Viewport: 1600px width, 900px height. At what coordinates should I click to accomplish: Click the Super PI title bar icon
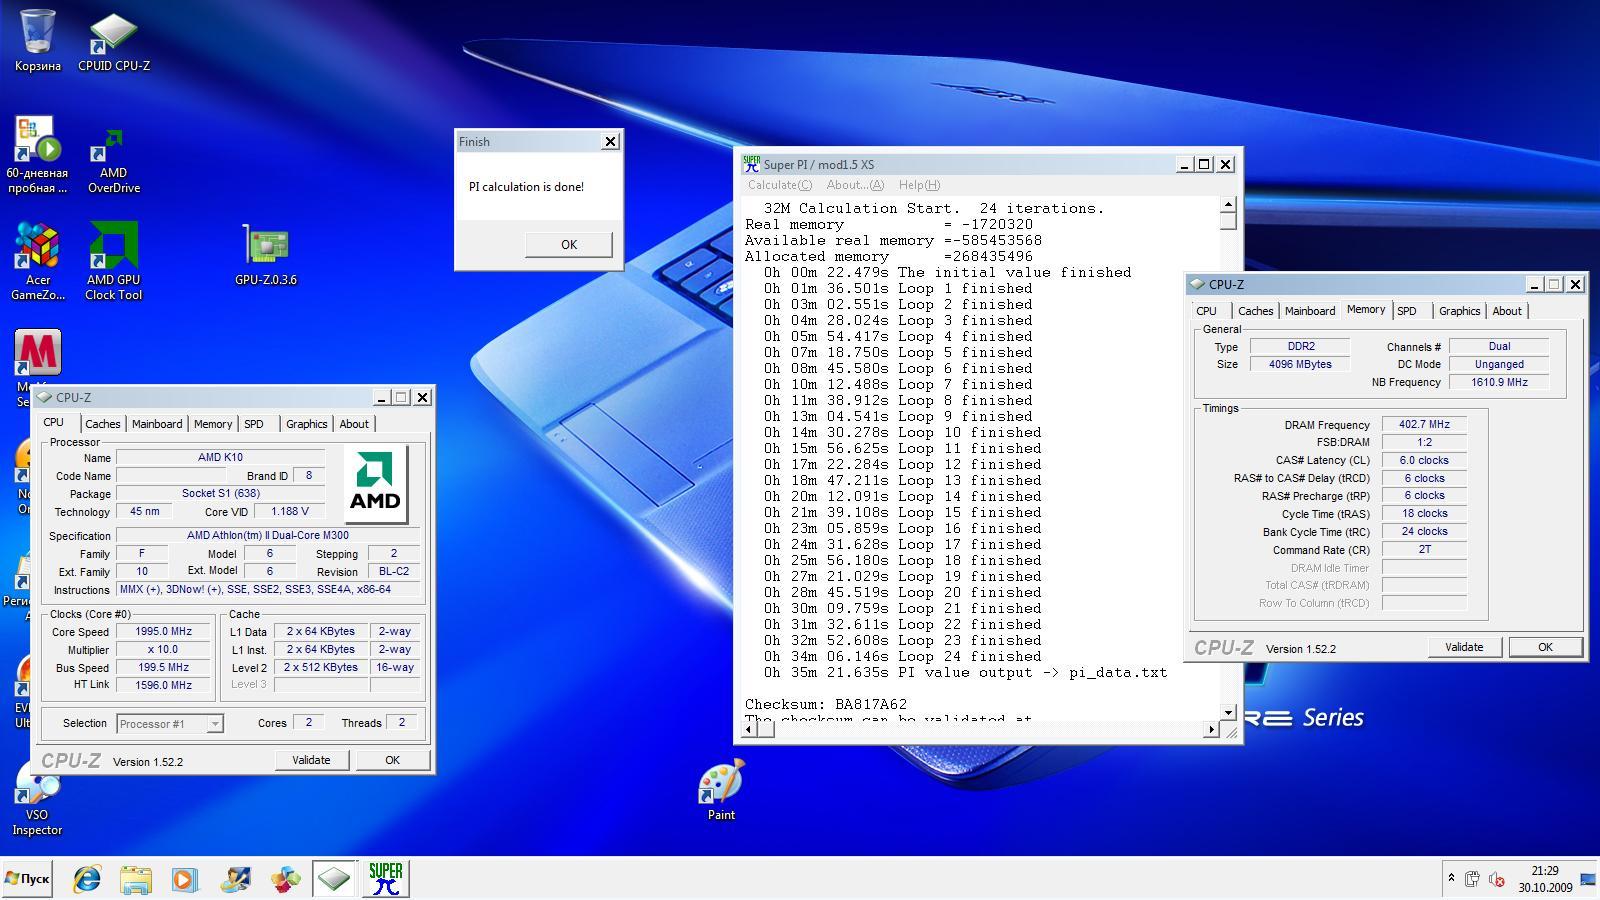pos(752,164)
